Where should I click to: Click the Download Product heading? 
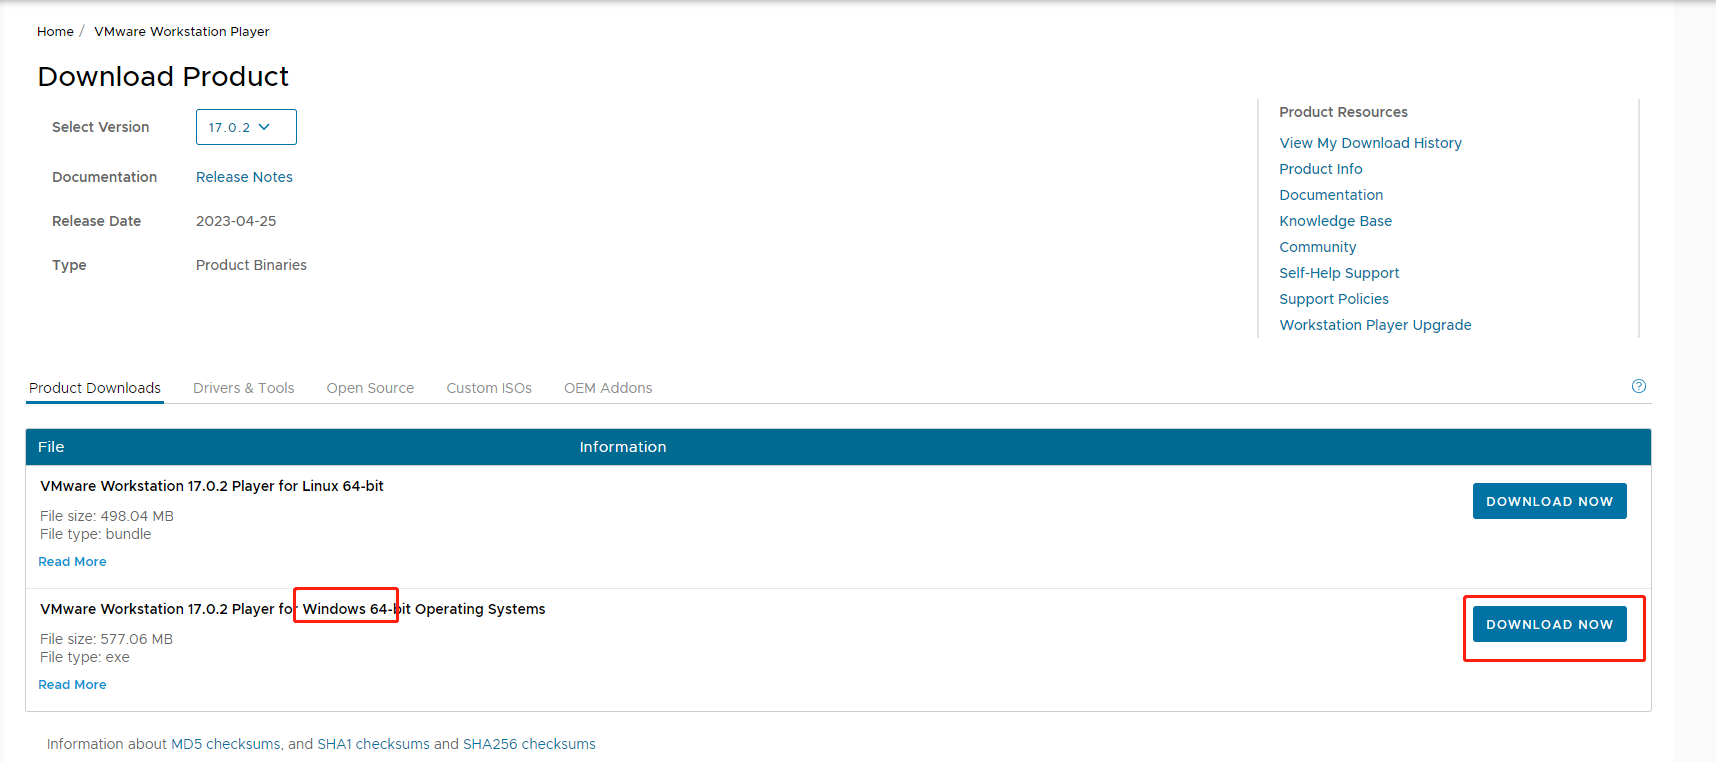point(163,76)
